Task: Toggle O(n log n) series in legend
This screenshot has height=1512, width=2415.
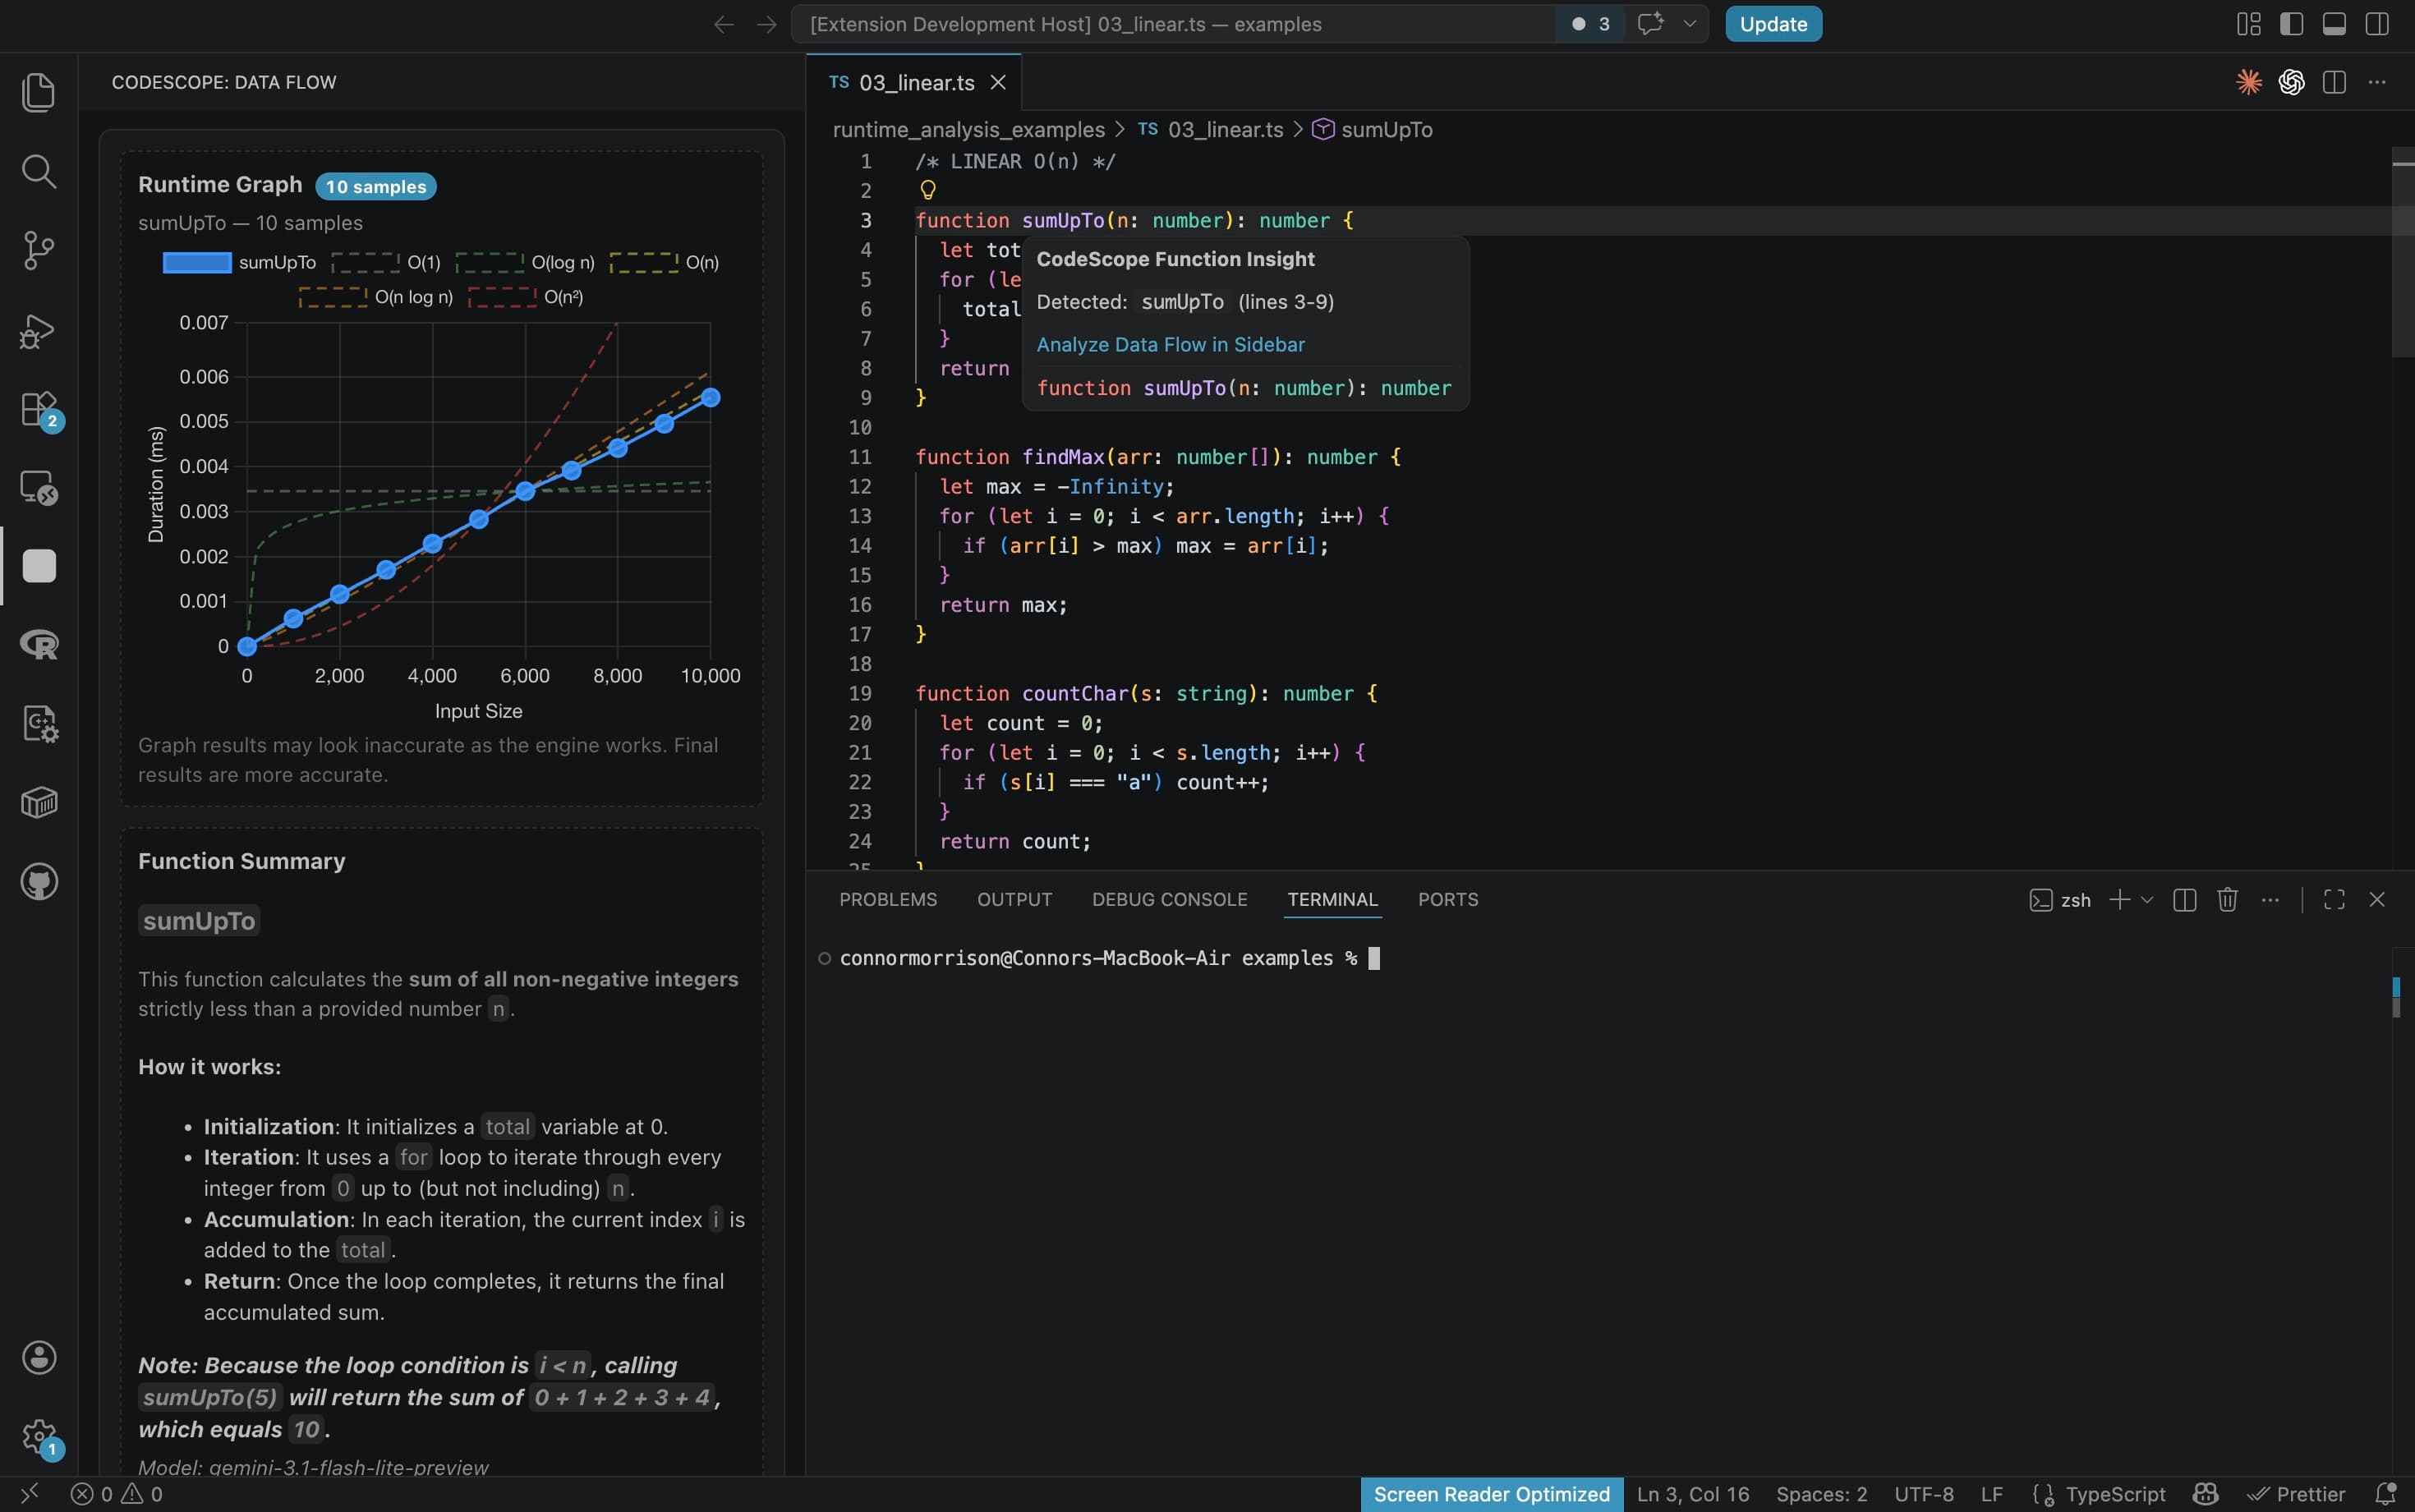Action: [376, 297]
